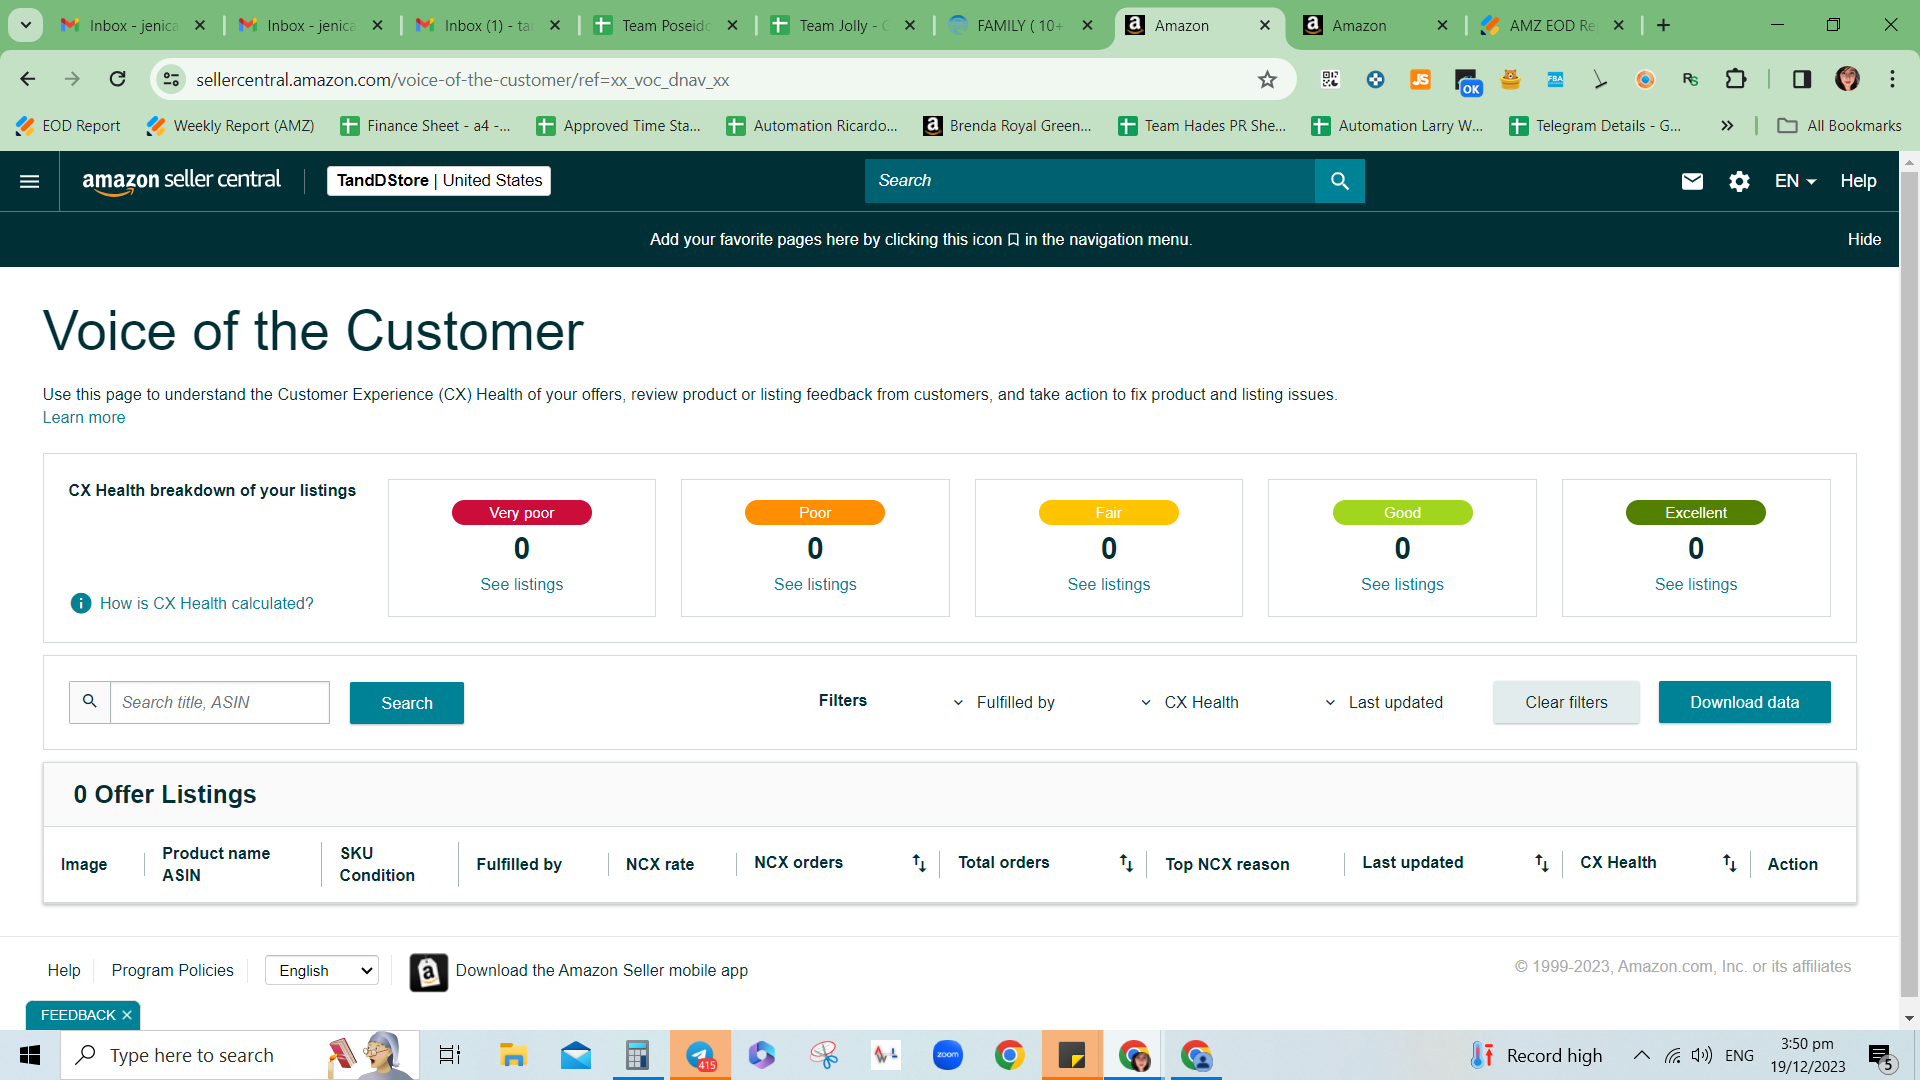This screenshot has width=1920, height=1080.
Task: See listings under Good
Action: 1402,584
